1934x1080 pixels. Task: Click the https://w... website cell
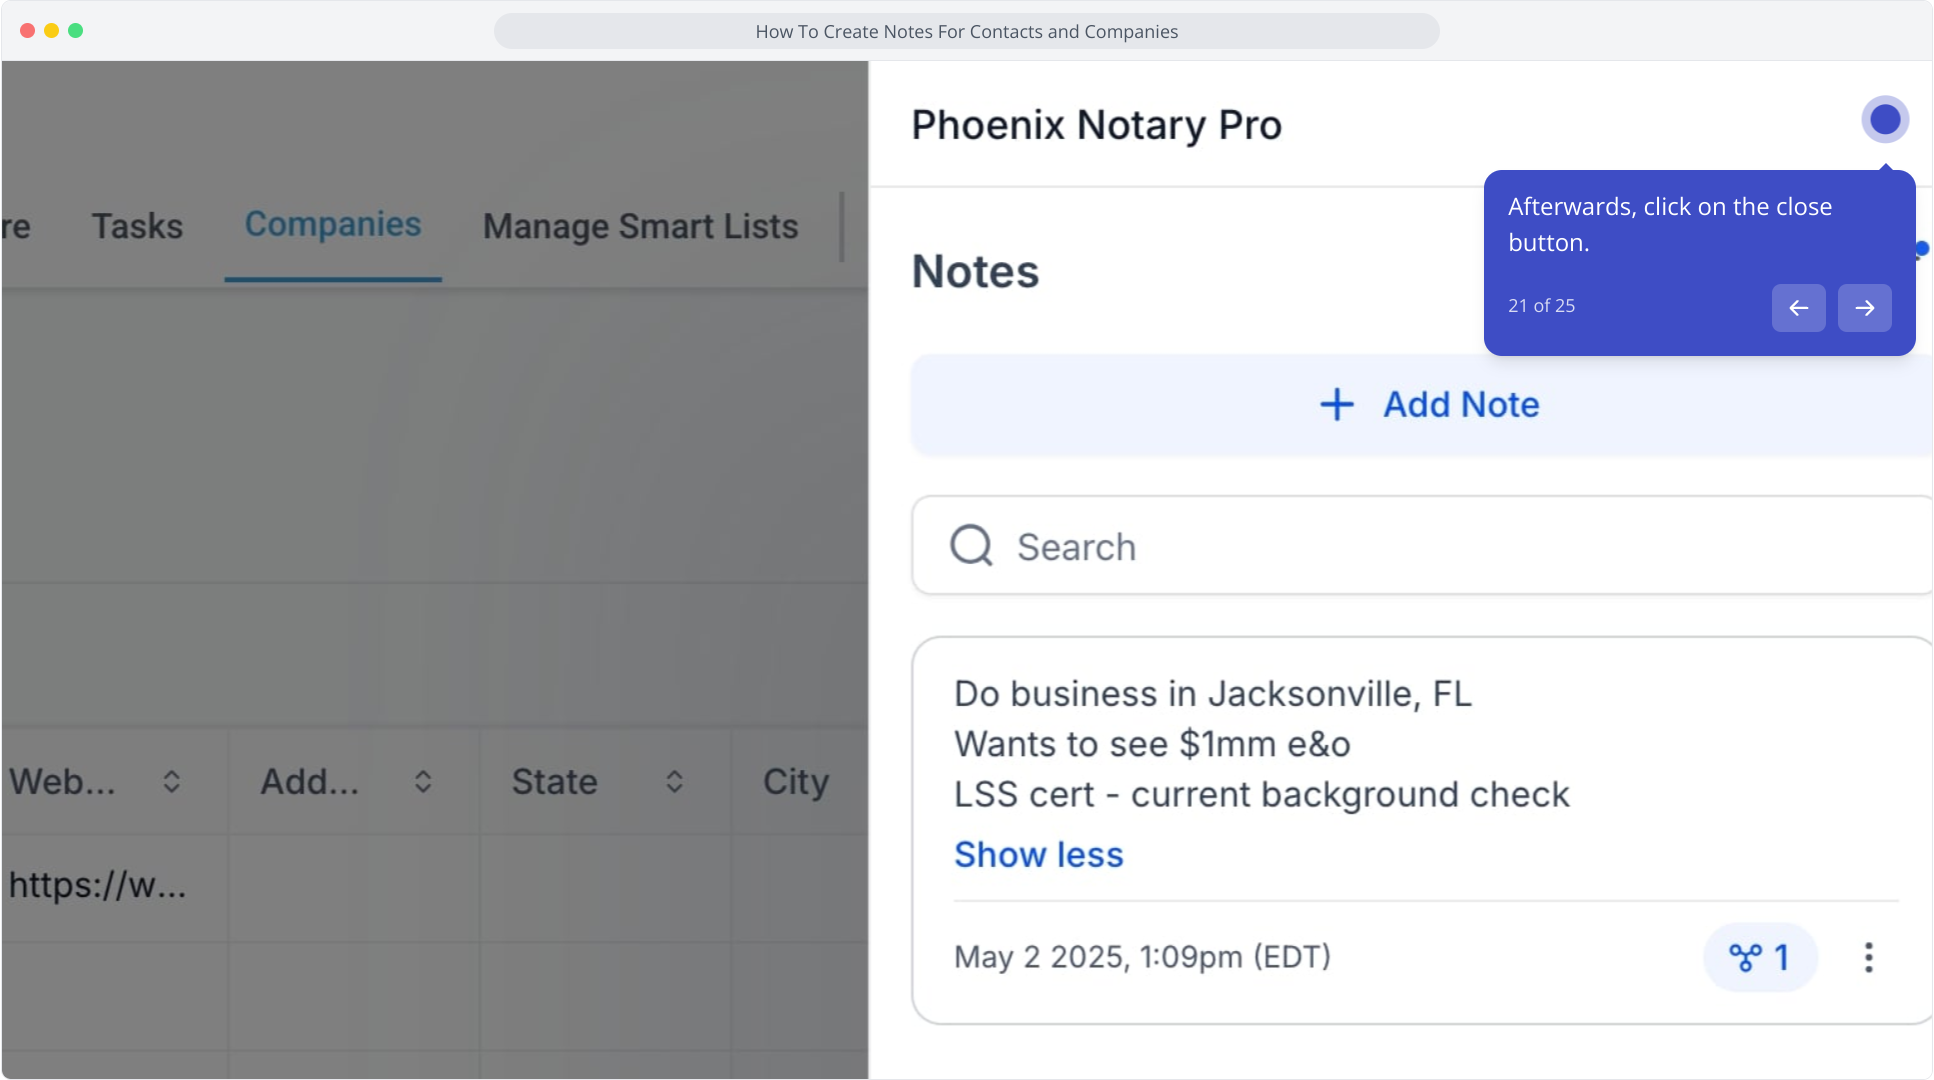click(97, 885)
